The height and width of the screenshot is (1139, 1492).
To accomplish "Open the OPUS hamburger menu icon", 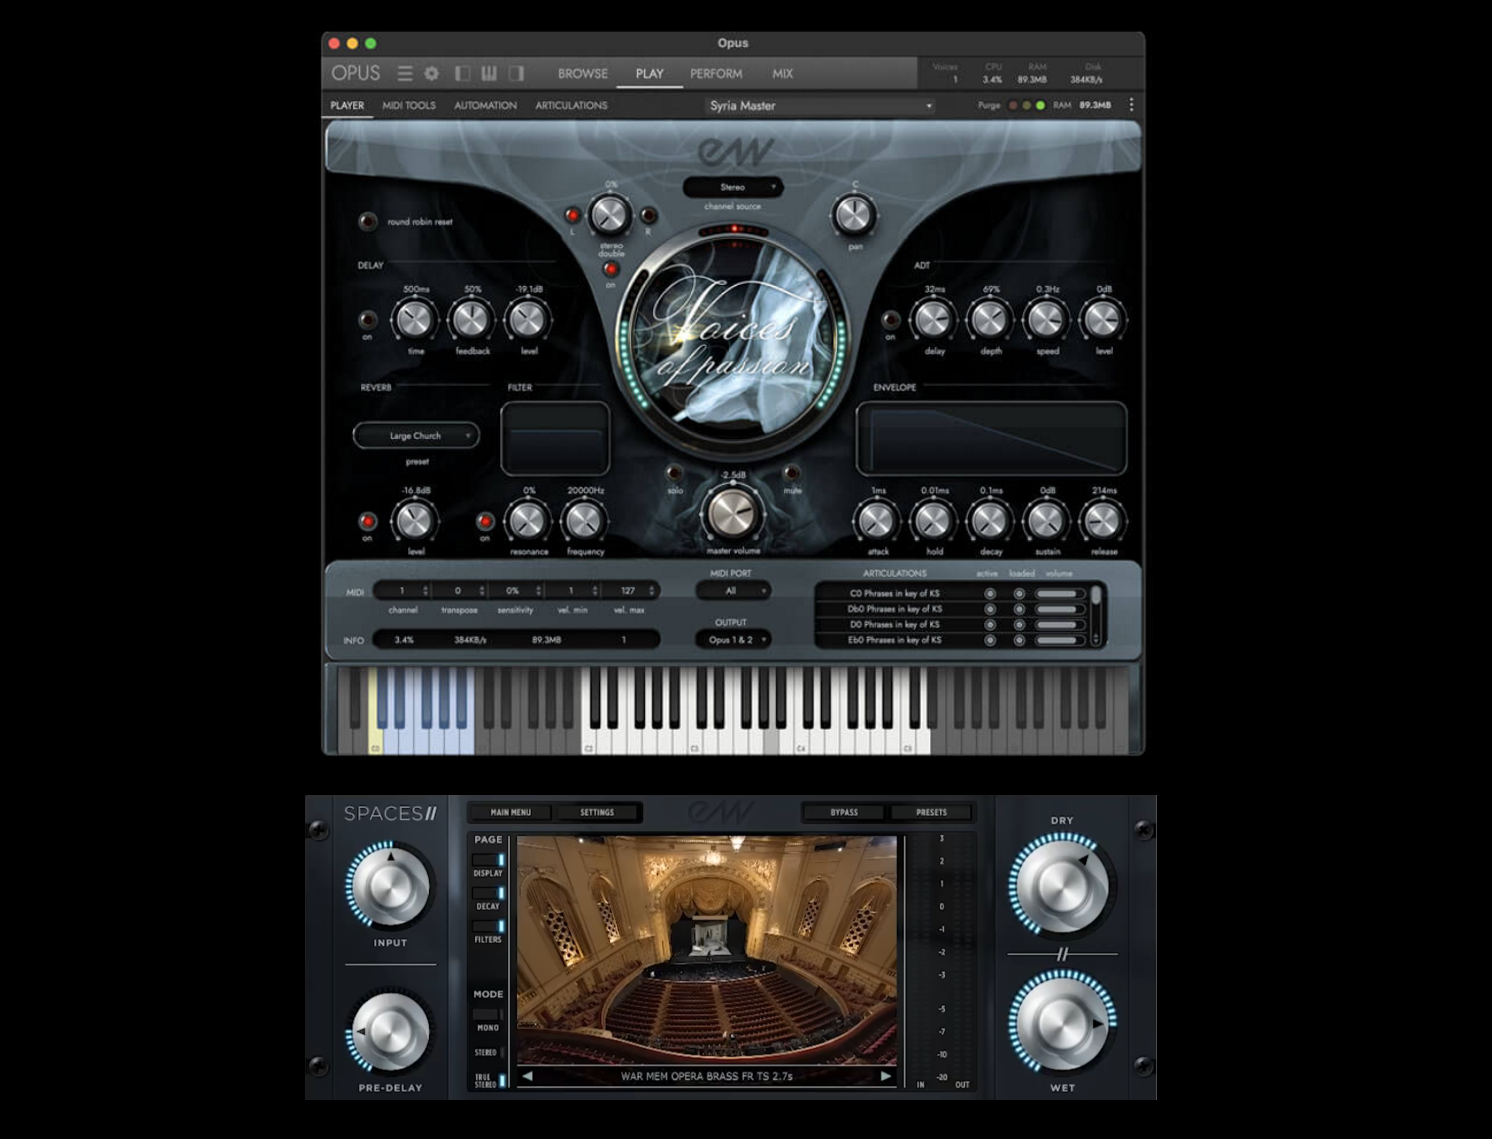I will (405, 73).
